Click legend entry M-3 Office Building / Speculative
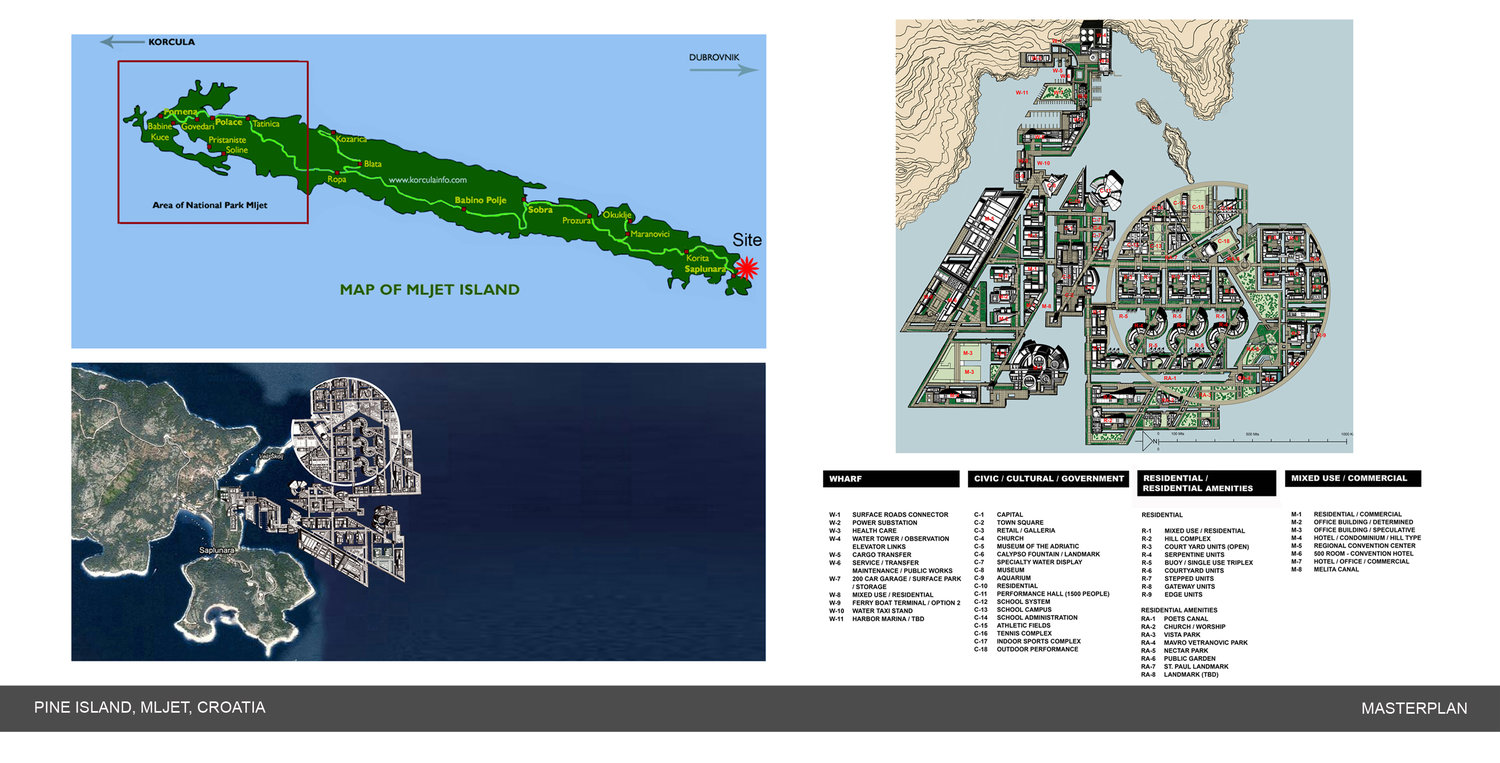 pyautogui.click(x=1353, y=531)
